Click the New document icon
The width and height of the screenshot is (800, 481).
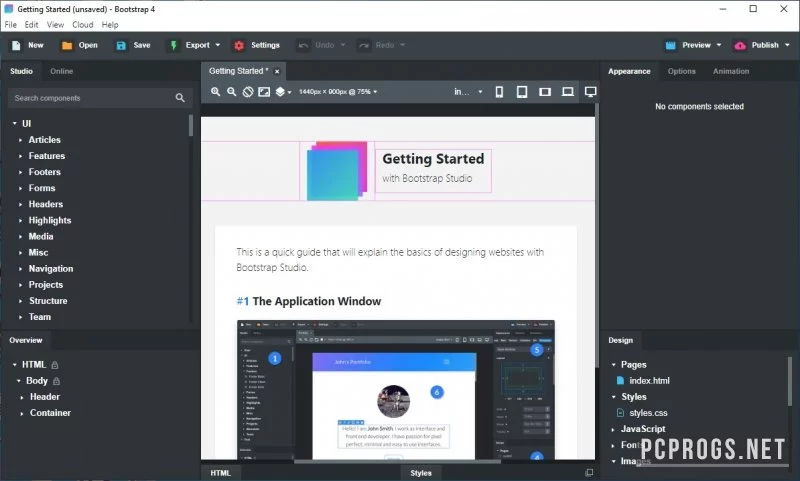click(x=16, y=45)
